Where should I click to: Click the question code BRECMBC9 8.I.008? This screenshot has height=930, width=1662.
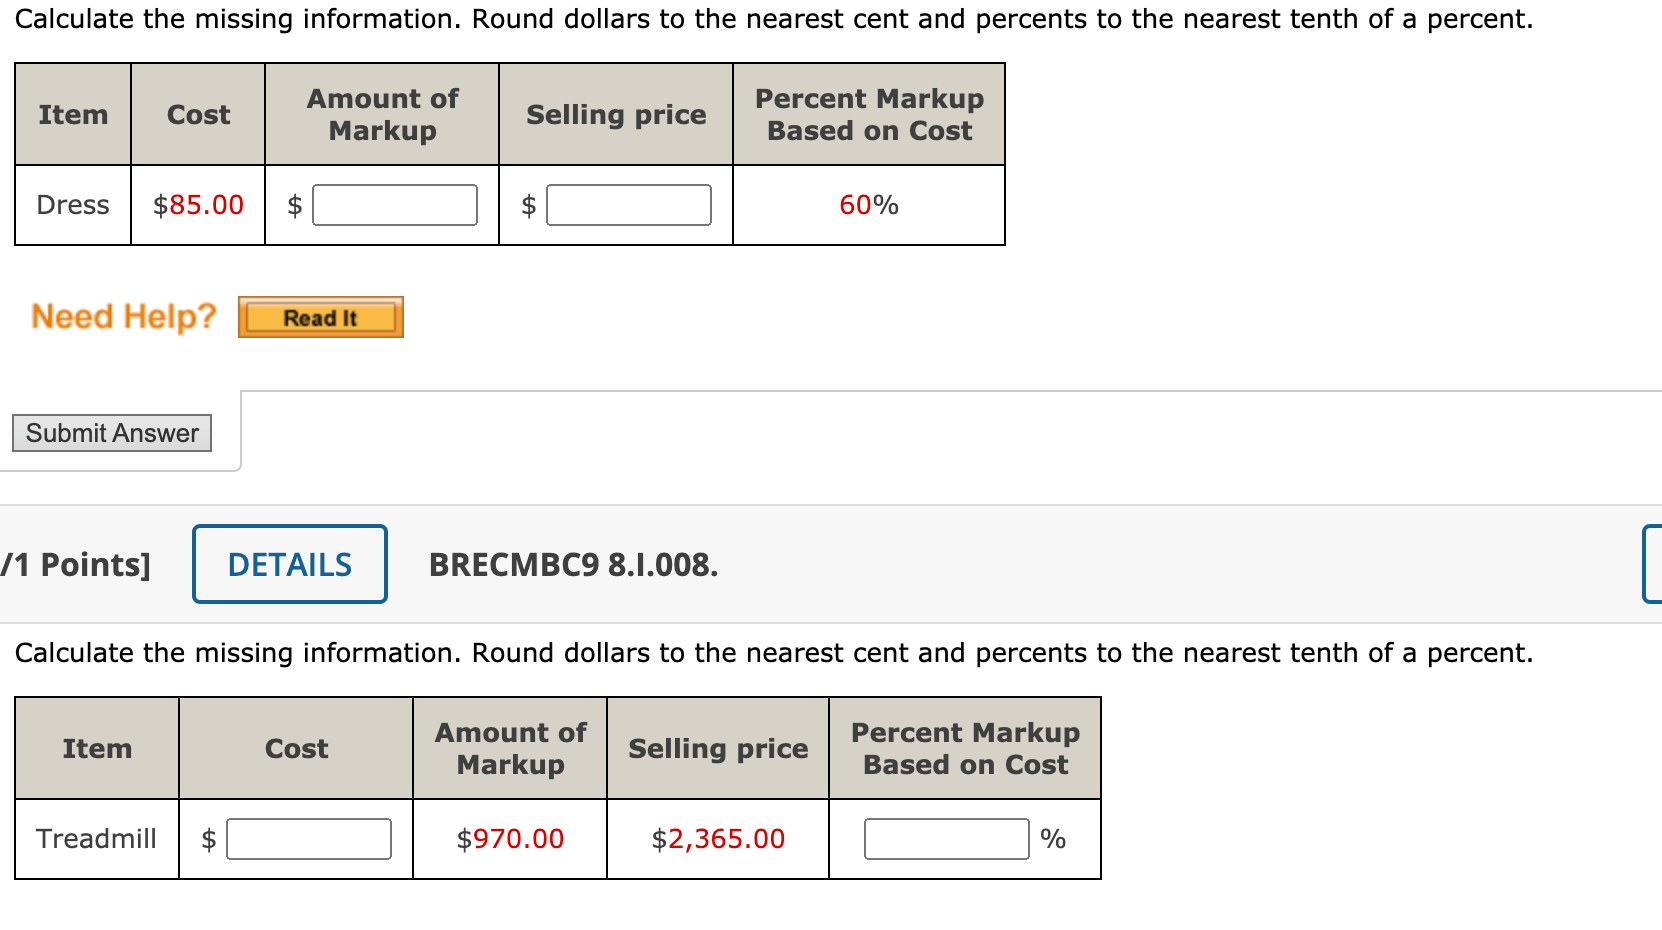pyautogui.click(x=573, y=565)
